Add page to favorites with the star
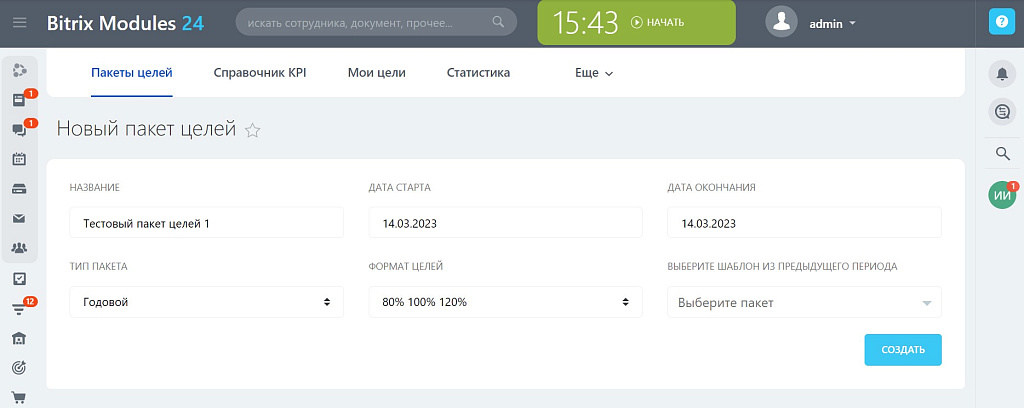The height and width of the screenshot is (408, 1024). (x=253, y=130)
